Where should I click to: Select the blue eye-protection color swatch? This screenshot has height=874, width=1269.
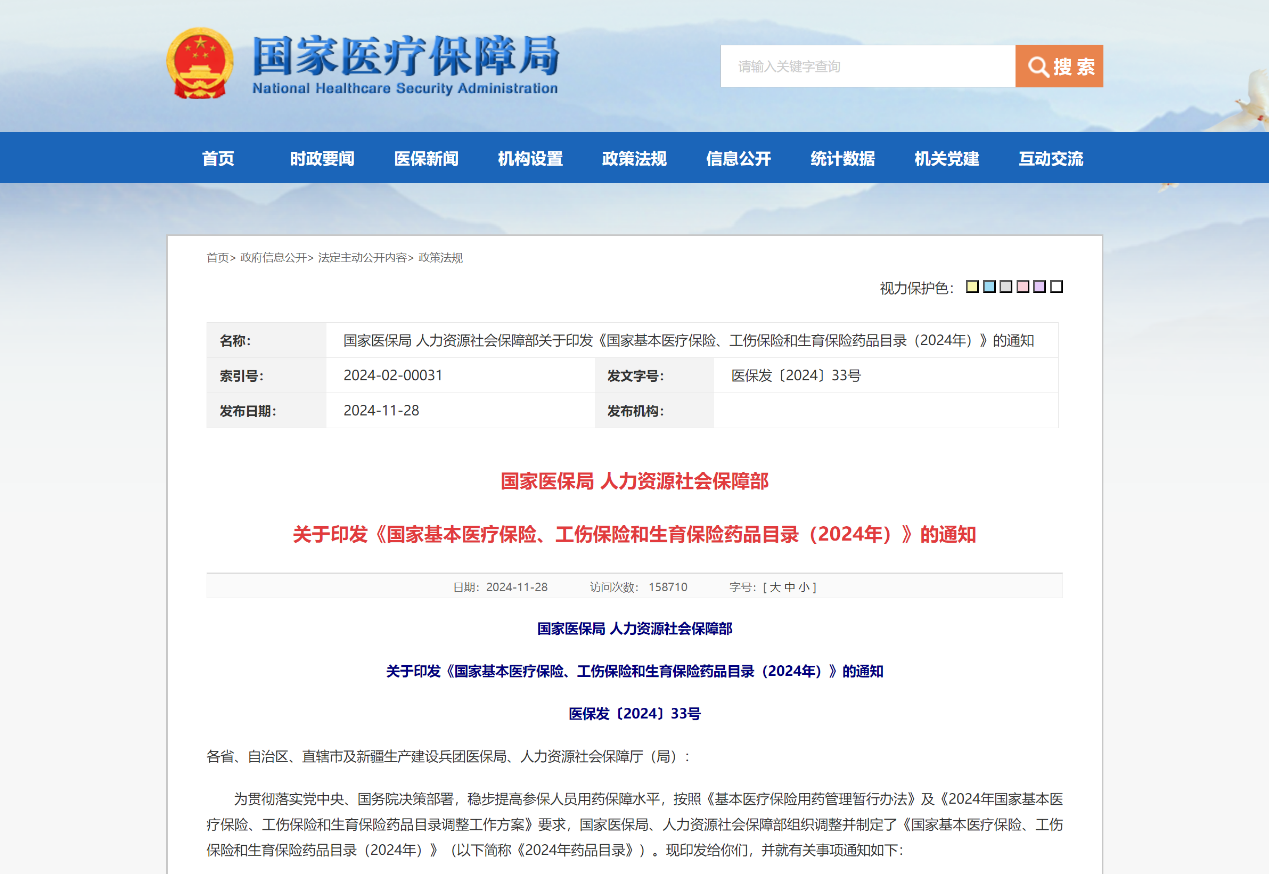pyautogui.click(x=989, y=287)
